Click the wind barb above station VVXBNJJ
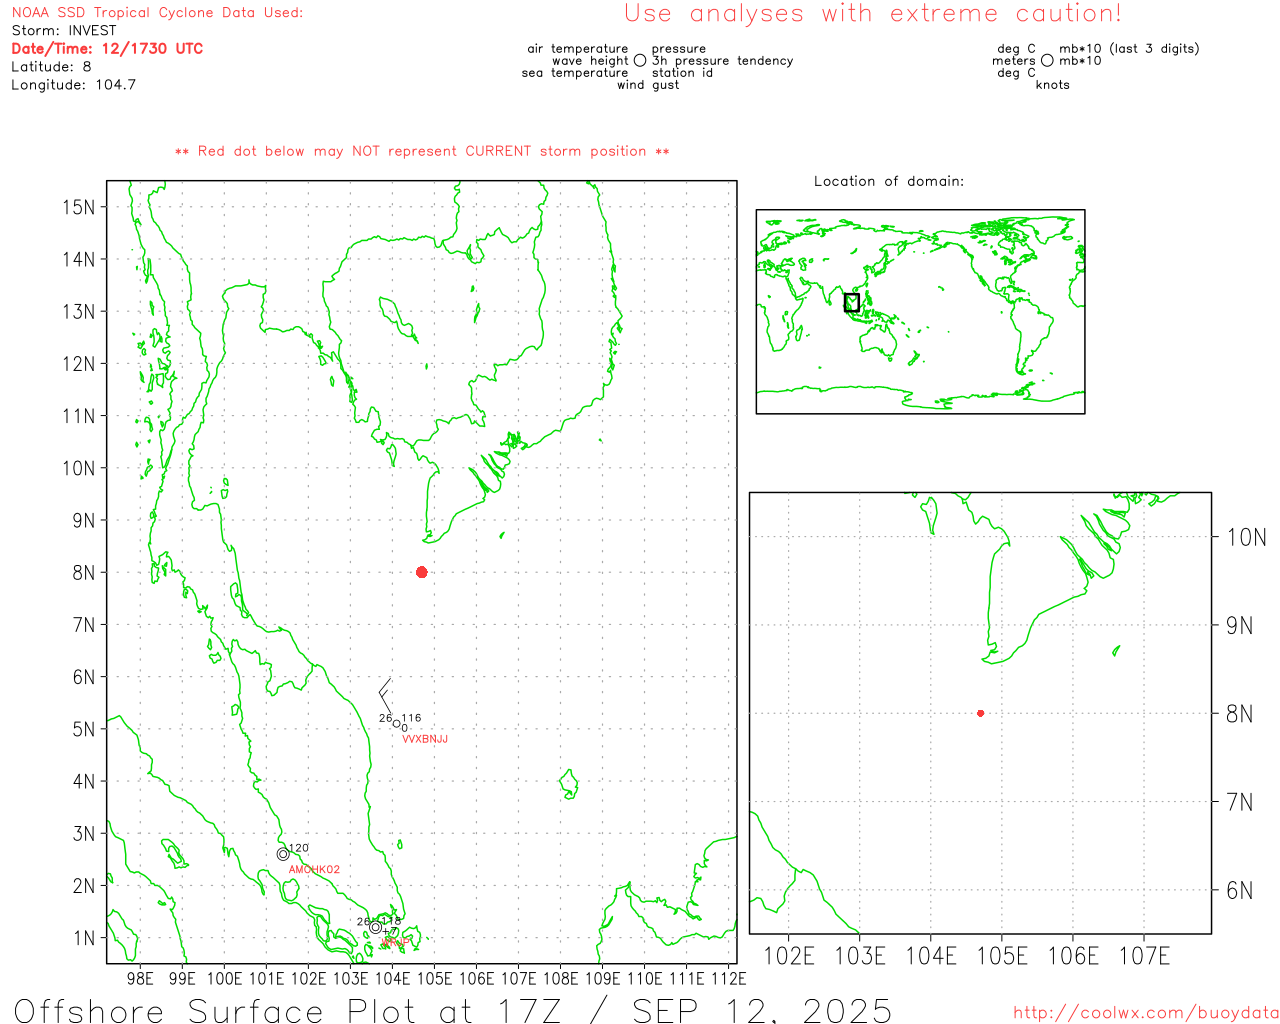The height and width of the screenshot is (1024, 1280). click(x=387, y=697)
